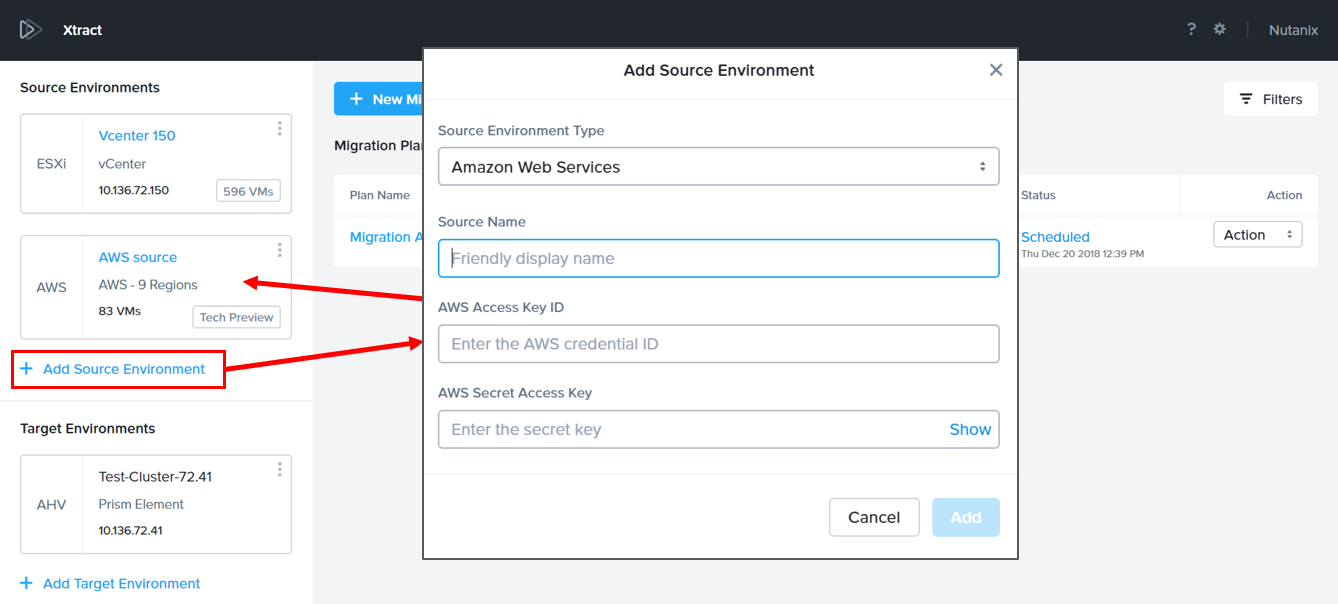This screenshot has height=604, width=1338.
Task: Select the Test-Cluster-72.41 target name
Action: pyautogui.click(x=155, y=477)
